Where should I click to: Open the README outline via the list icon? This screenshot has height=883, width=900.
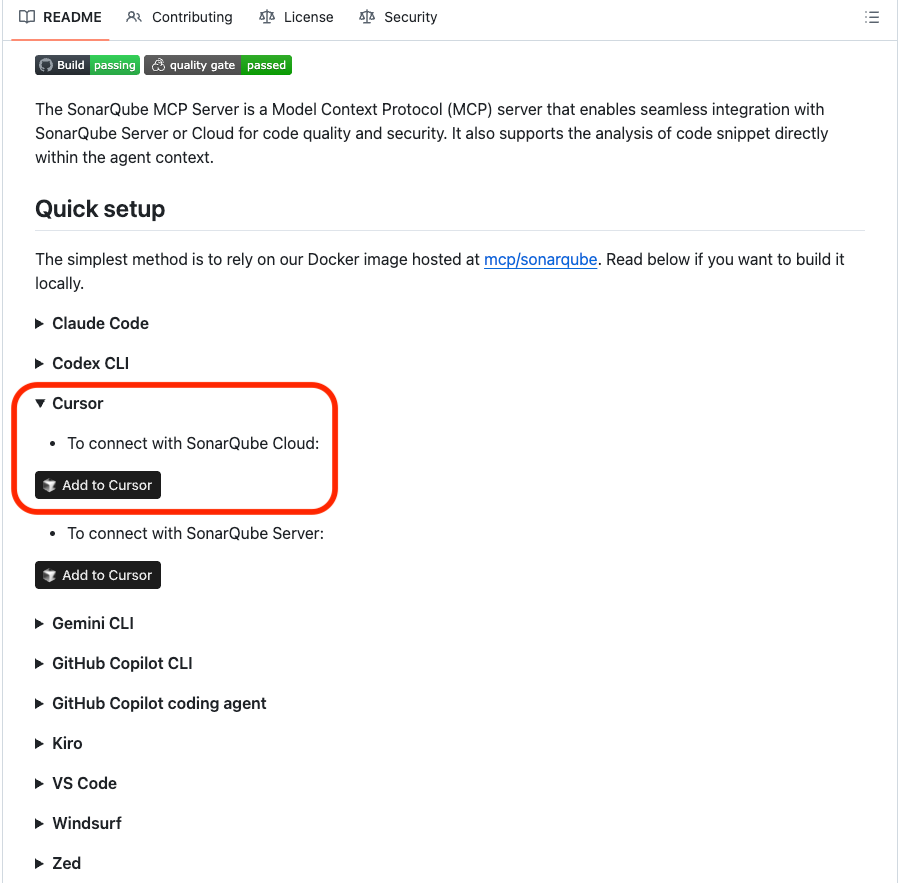pyautogui.click(x=871, y=17)
